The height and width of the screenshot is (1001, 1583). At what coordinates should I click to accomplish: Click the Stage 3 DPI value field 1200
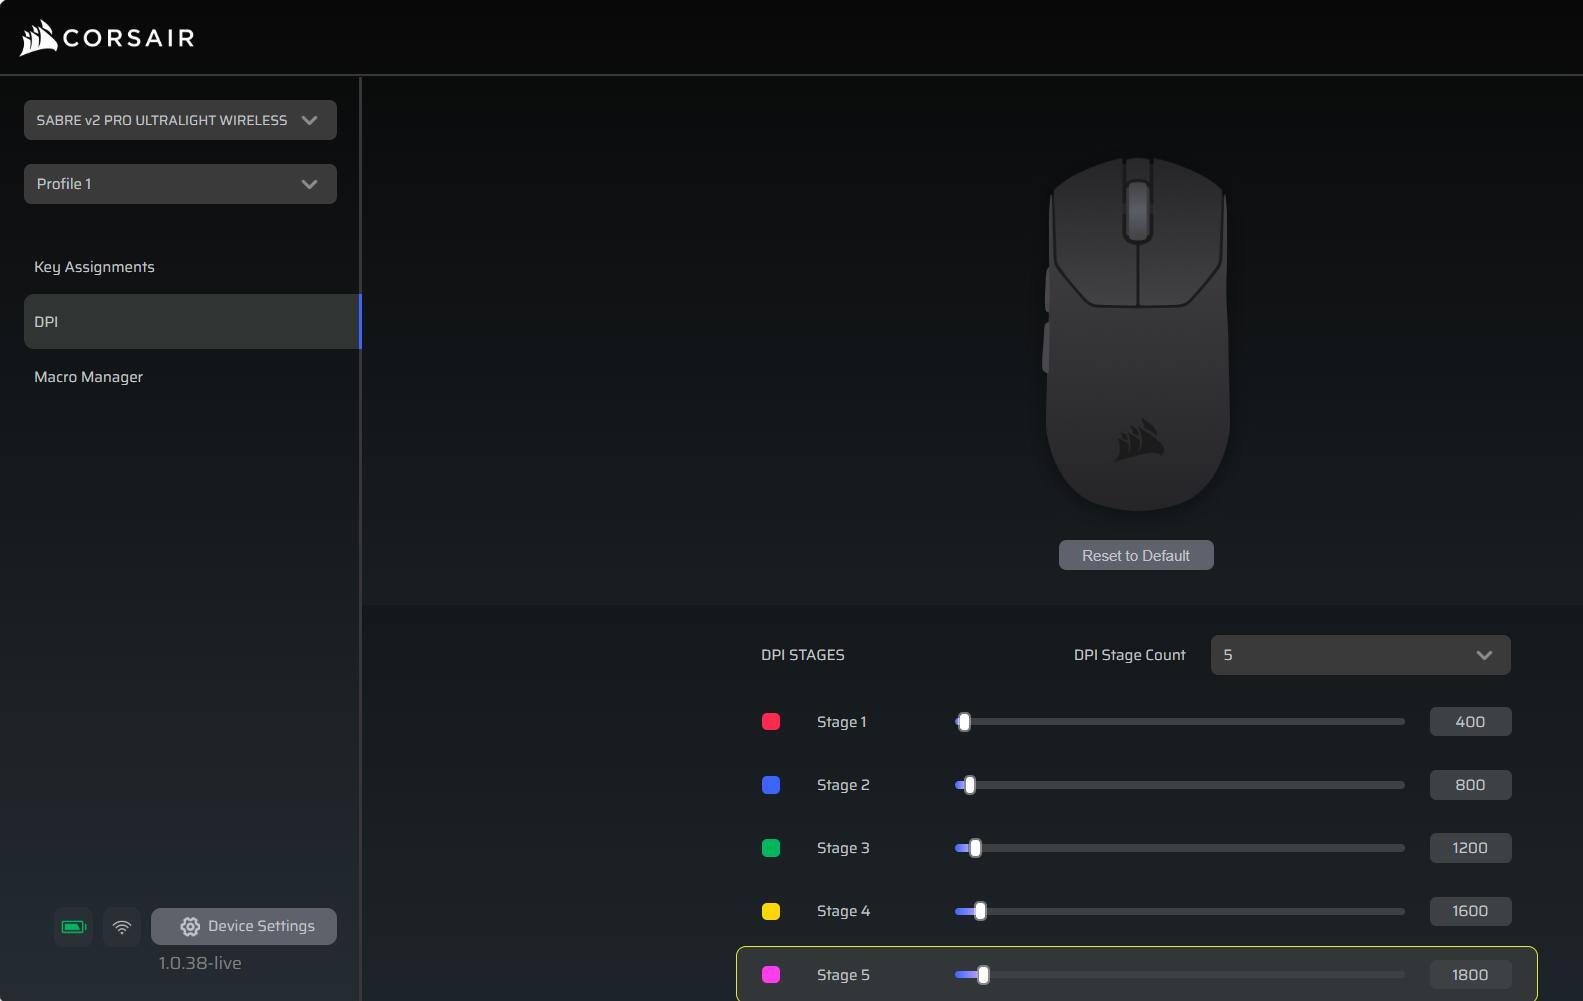pos(1470,848)
